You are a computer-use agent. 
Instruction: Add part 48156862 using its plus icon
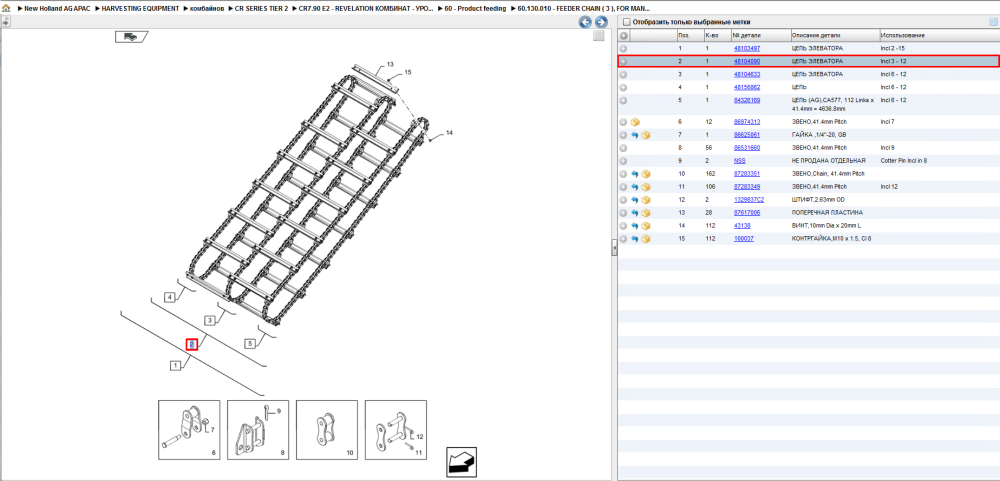click(x=624, y=87)
